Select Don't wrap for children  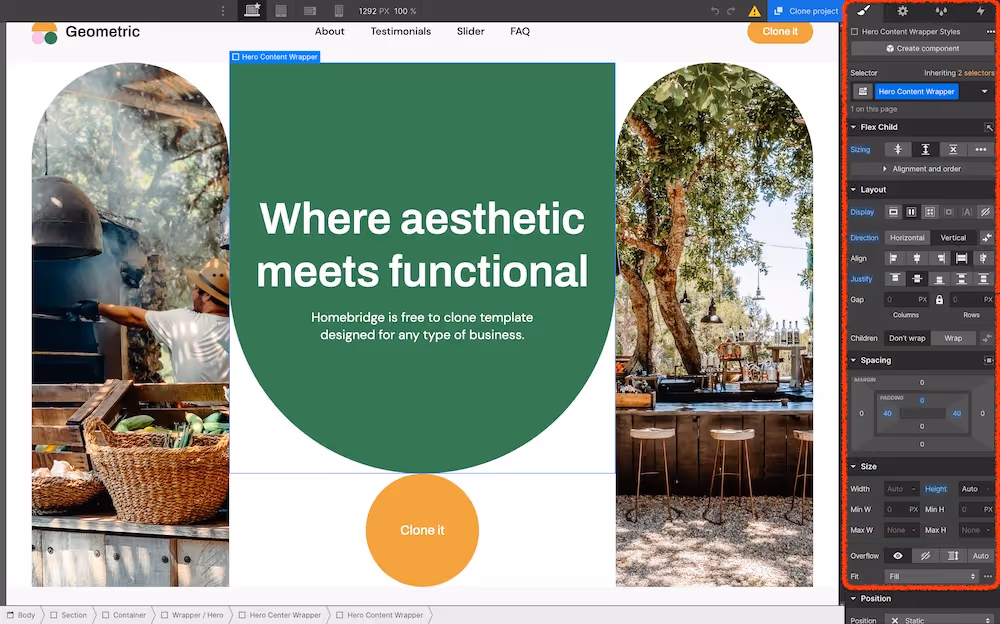pos(907,338)
